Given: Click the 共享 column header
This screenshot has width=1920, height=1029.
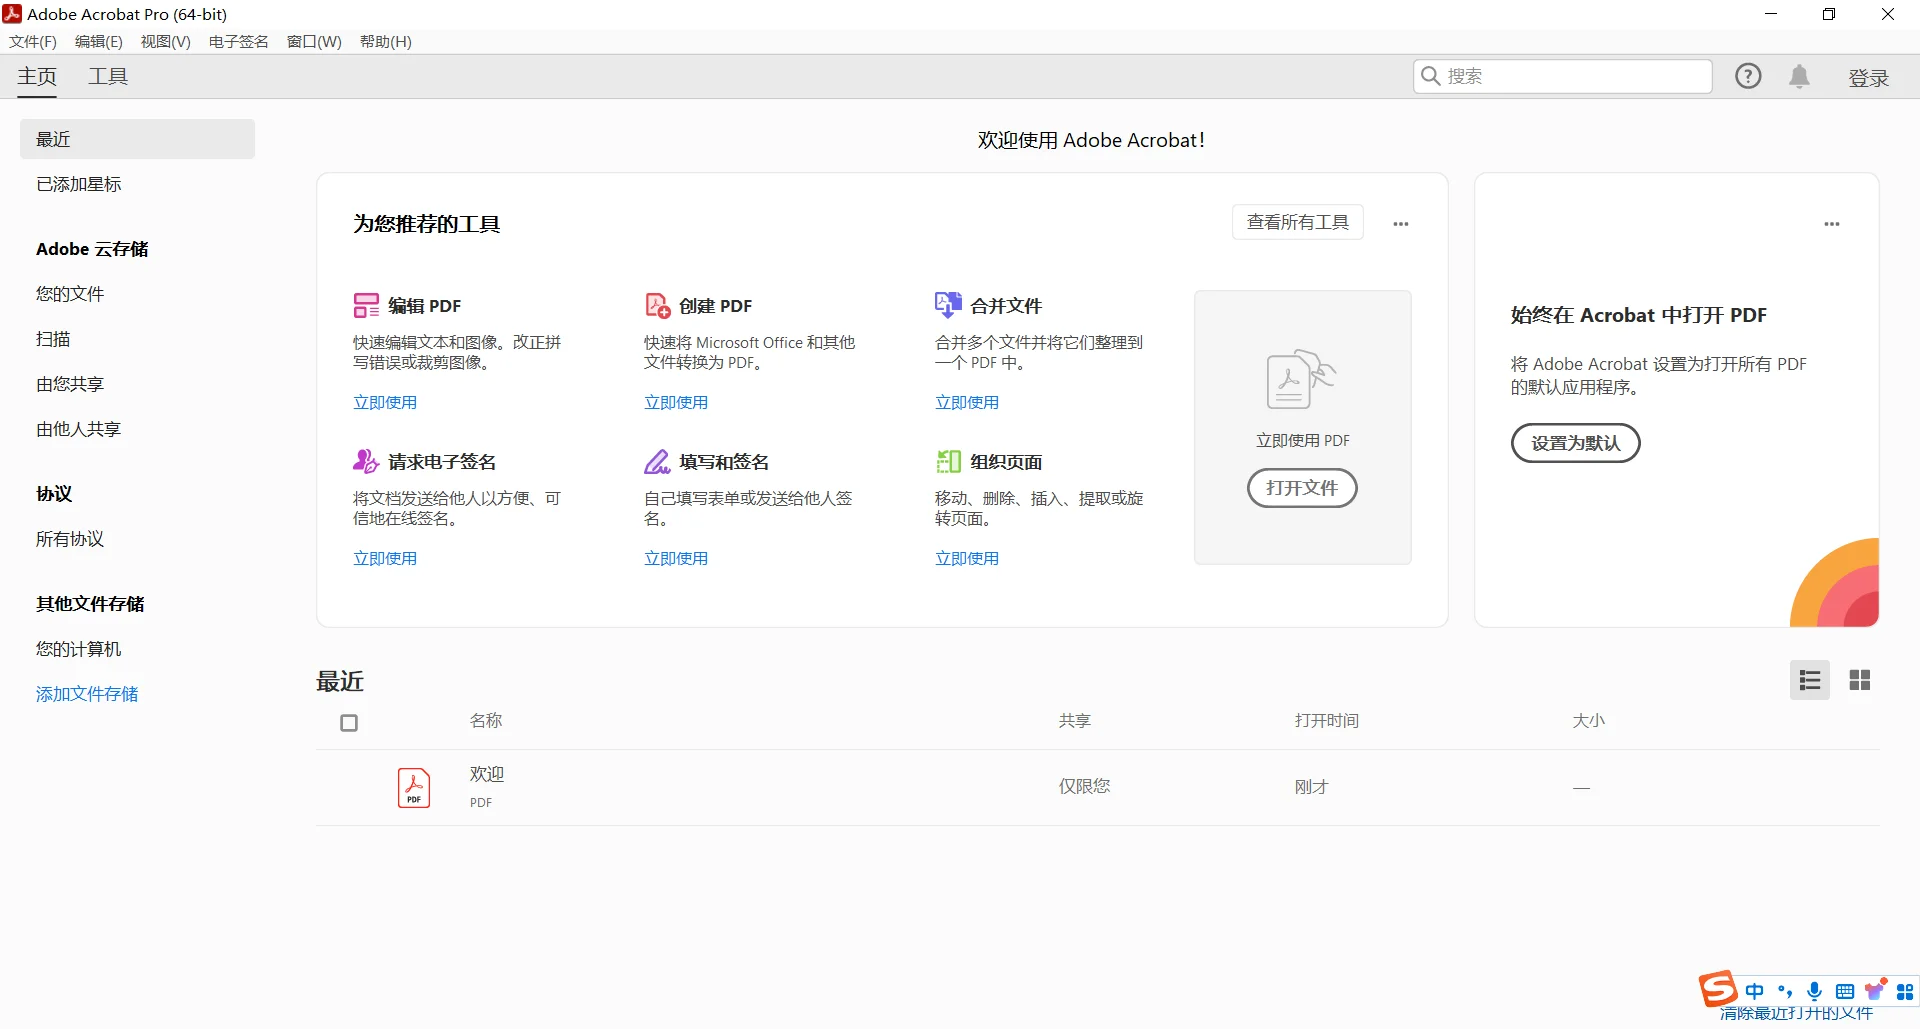Looking at the screenshot, I should tap(1075, 720).
